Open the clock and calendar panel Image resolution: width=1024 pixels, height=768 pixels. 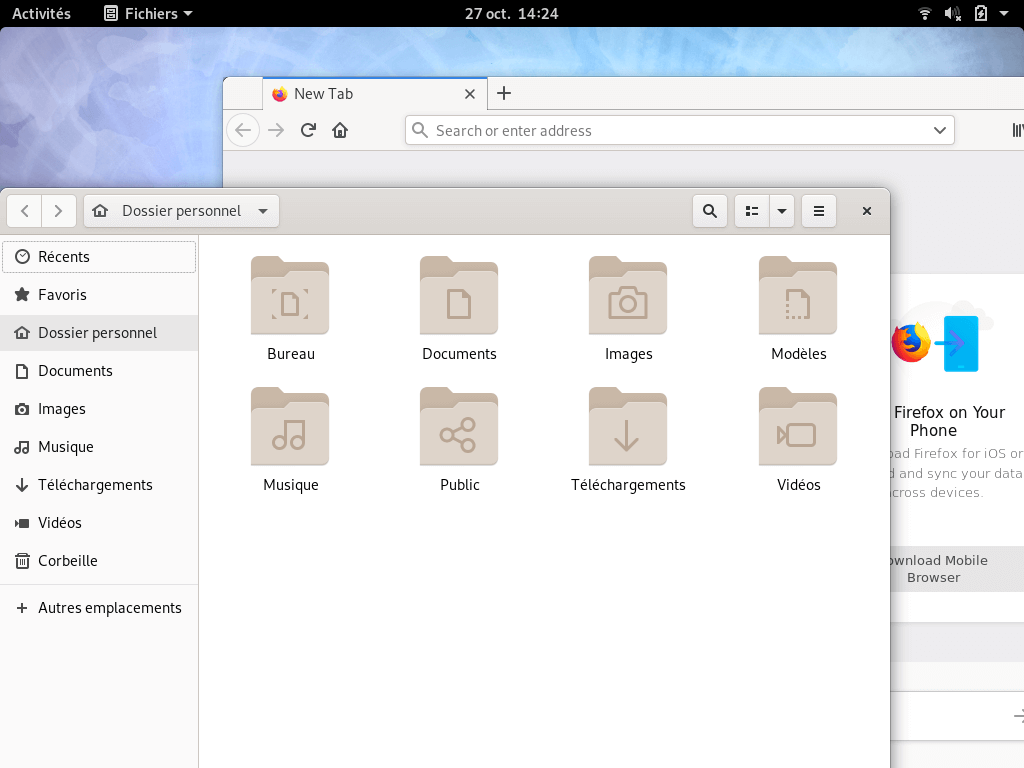coord(511,14)
